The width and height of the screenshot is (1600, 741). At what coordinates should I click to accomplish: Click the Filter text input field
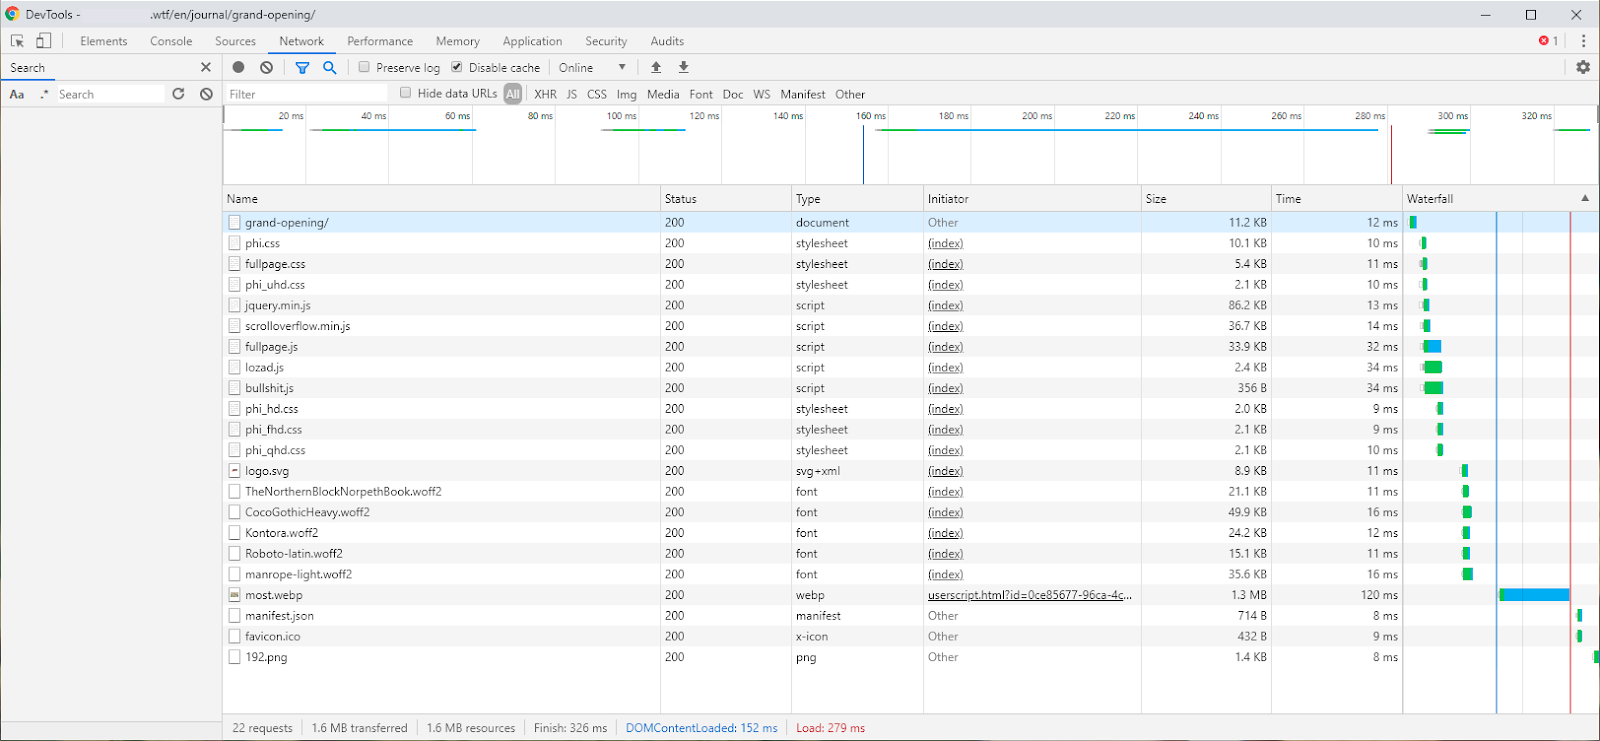pos(305,94)
